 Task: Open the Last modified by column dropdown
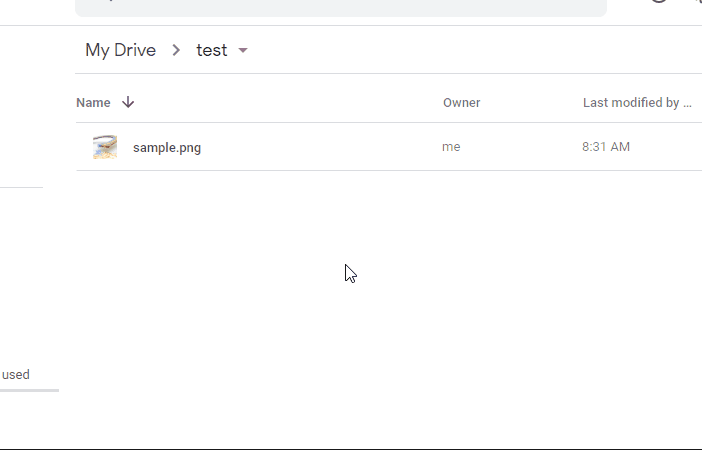coord(637,103)
